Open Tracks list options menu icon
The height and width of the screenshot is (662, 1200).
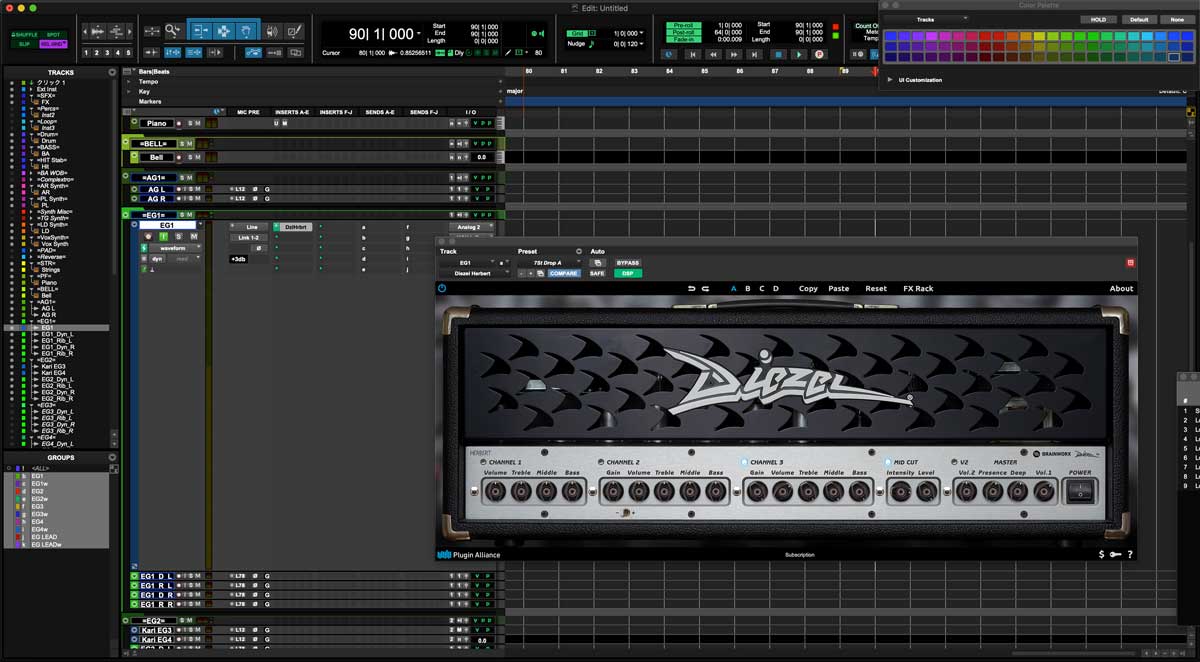(112, 72)
